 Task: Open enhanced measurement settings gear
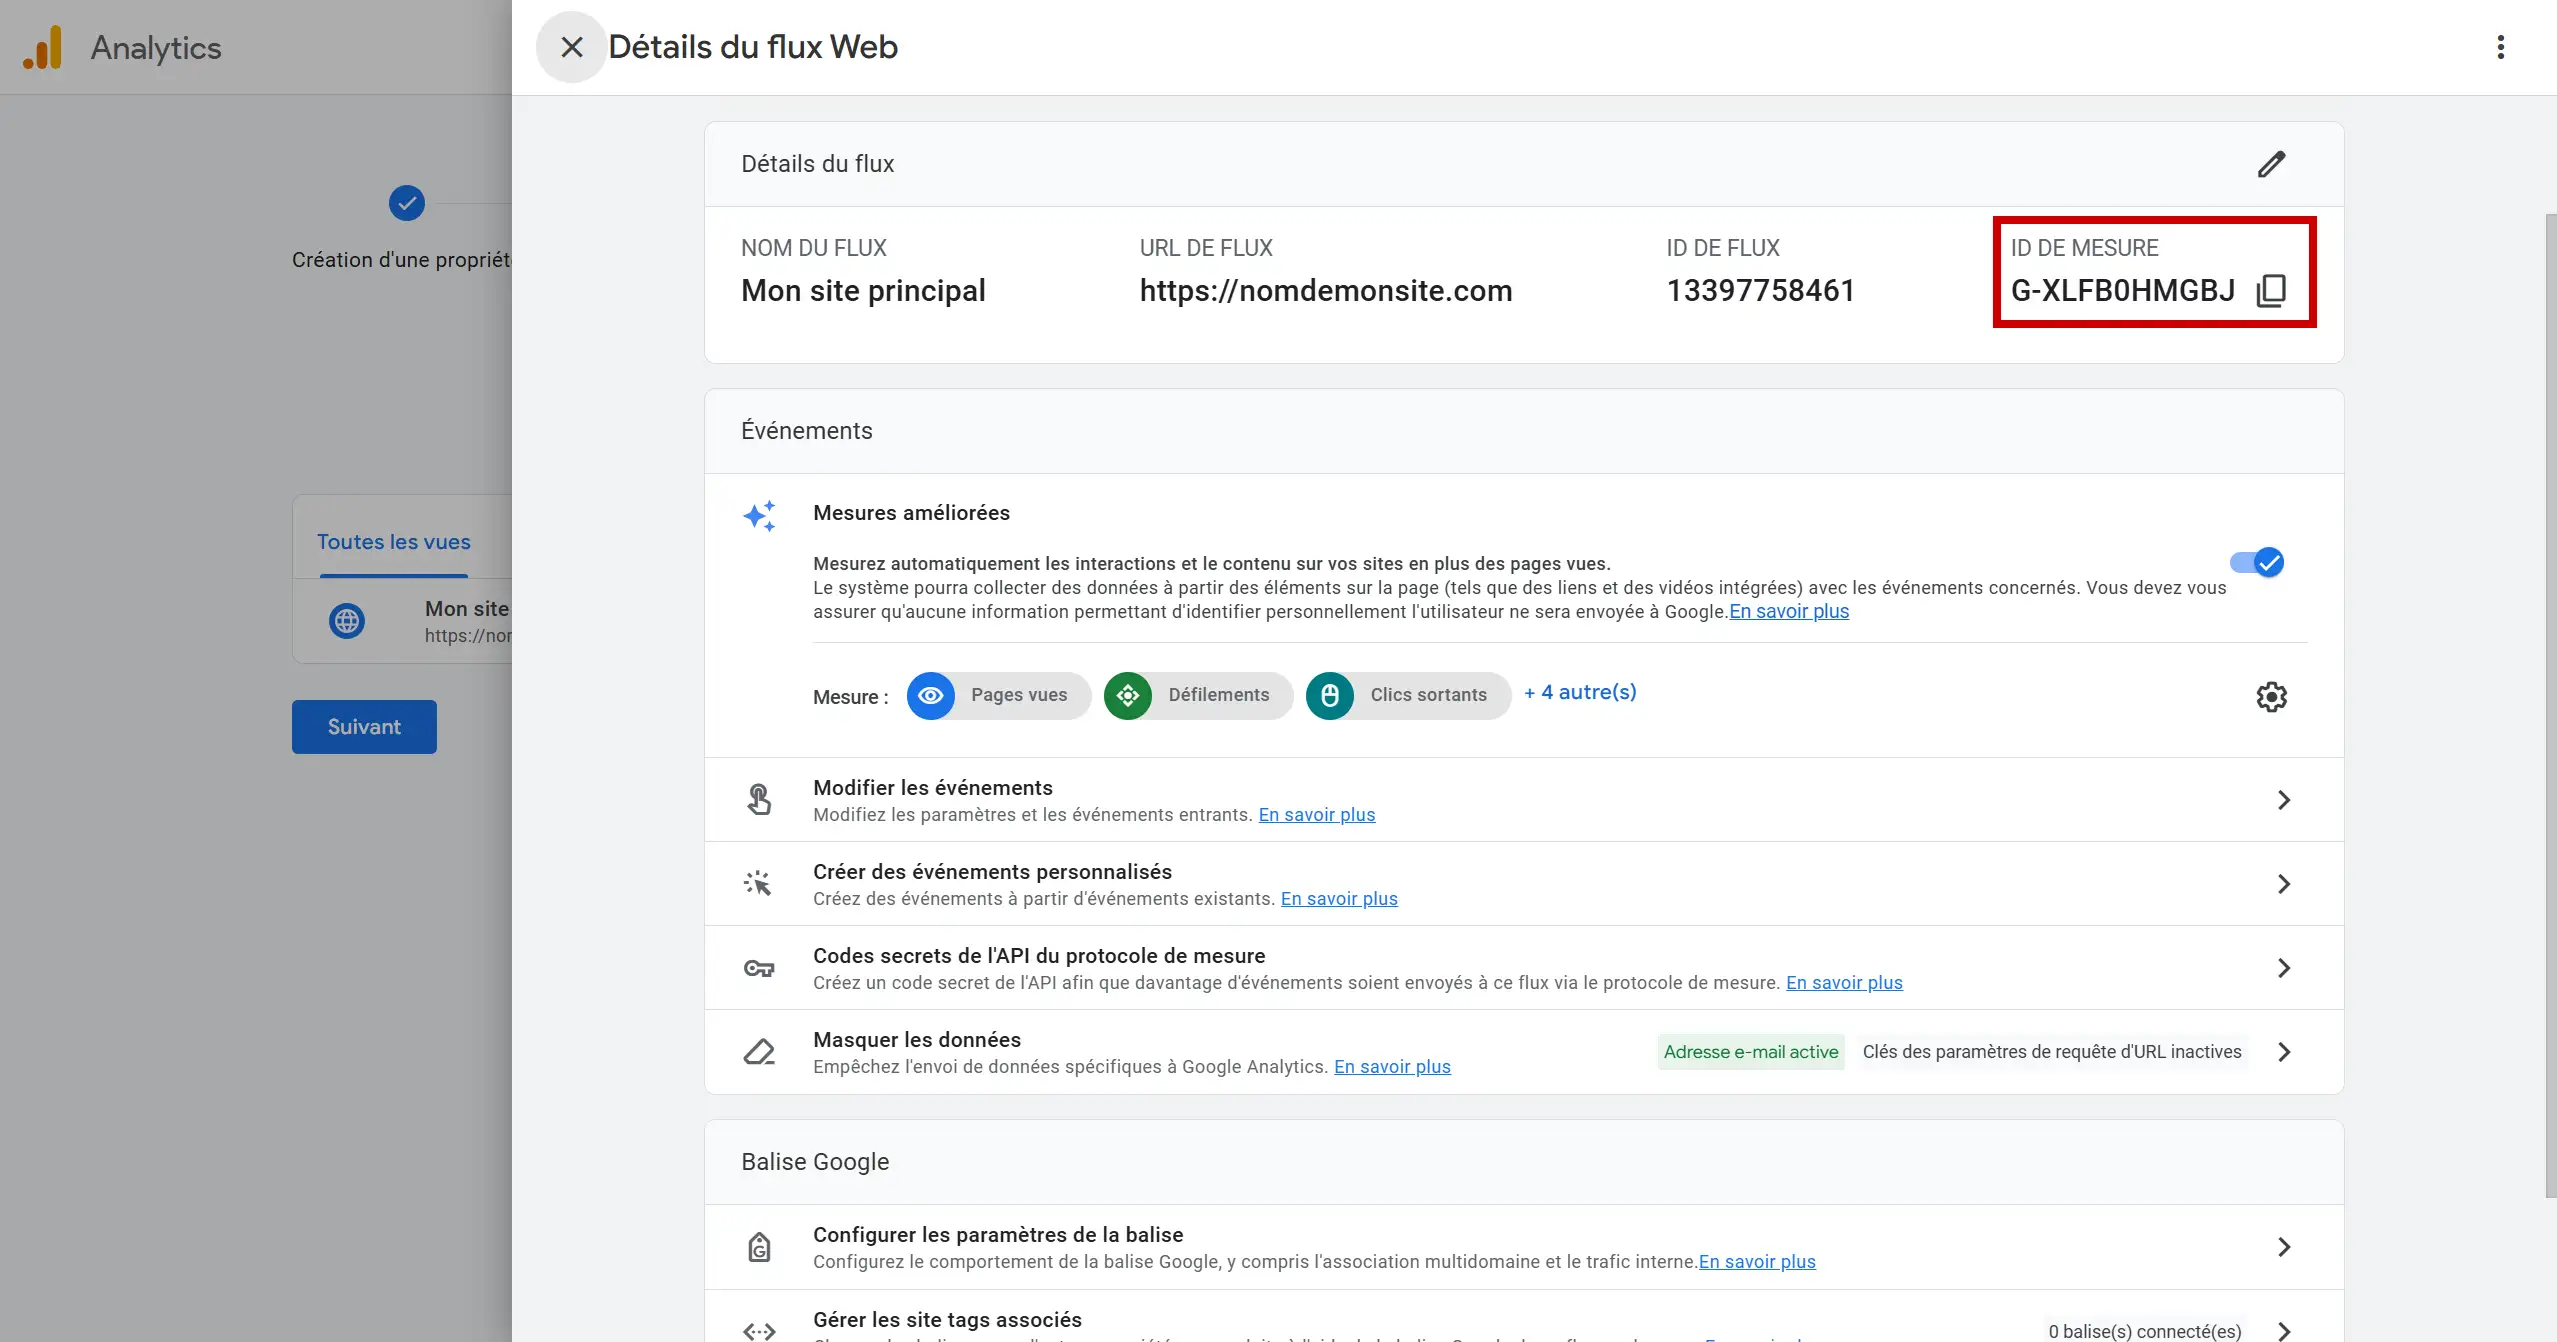tap(2271, 697)
